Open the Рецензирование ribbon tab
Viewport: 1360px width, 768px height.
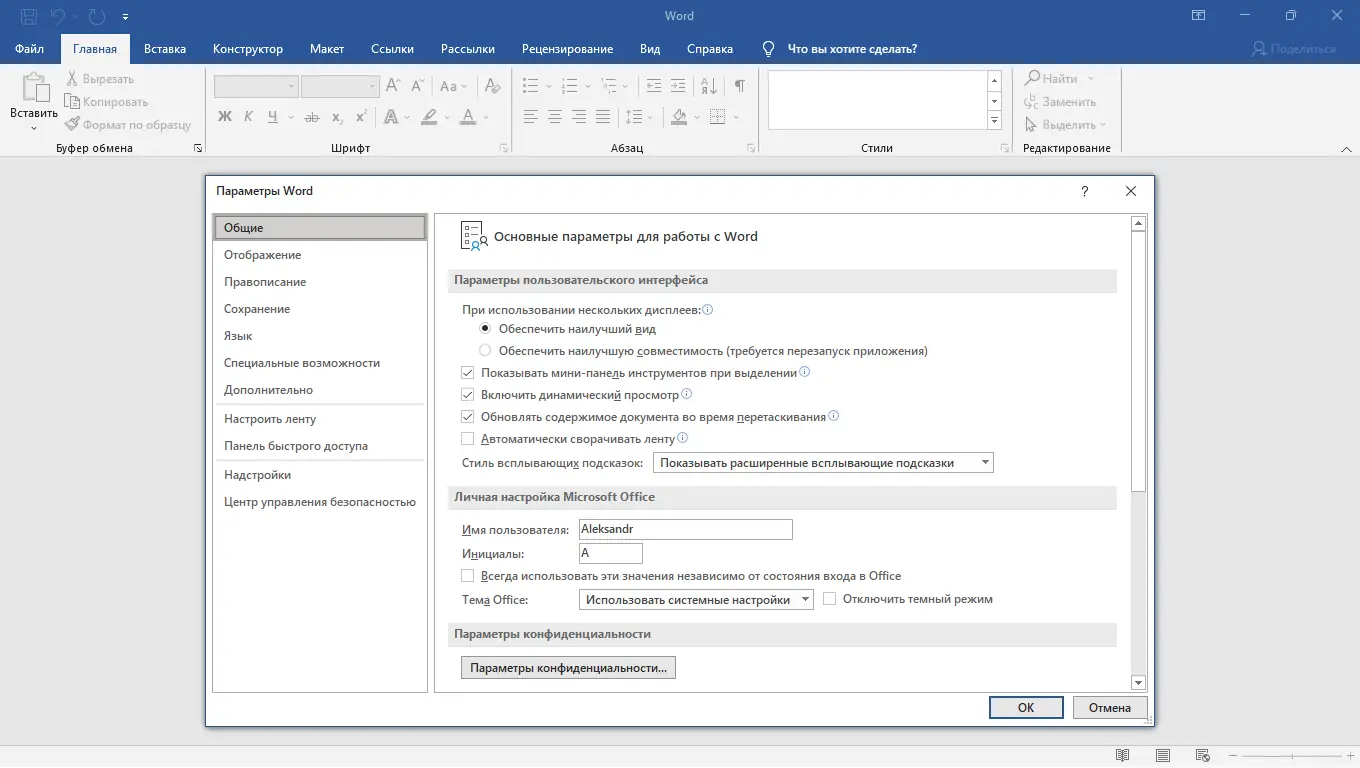click(565, 48)
